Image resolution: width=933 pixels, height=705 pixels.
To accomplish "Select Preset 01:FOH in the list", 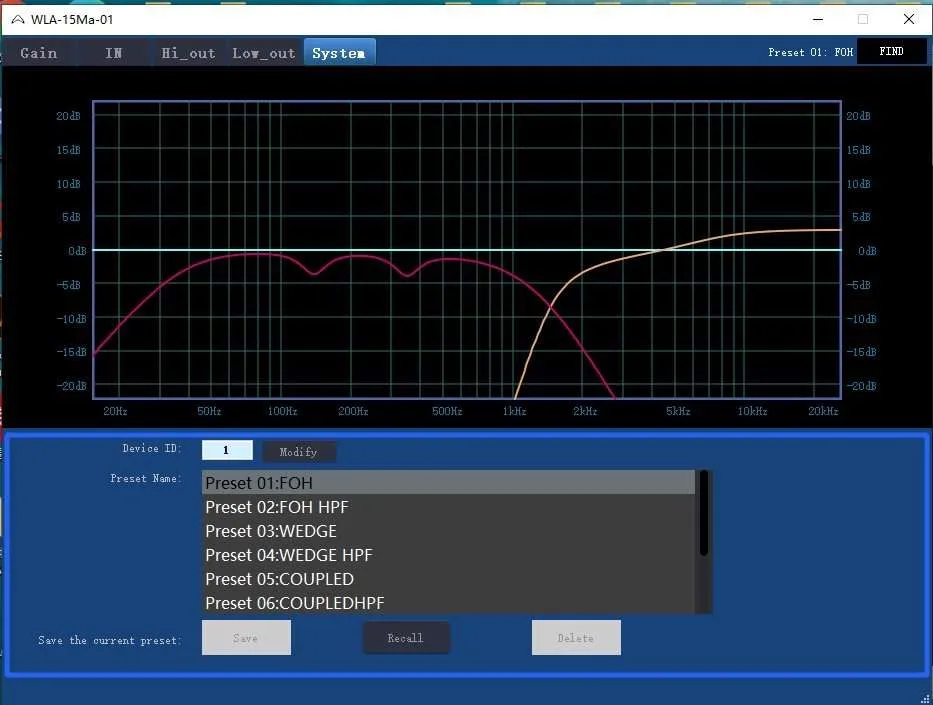I will pyautogui.click(x=448, y=482).
